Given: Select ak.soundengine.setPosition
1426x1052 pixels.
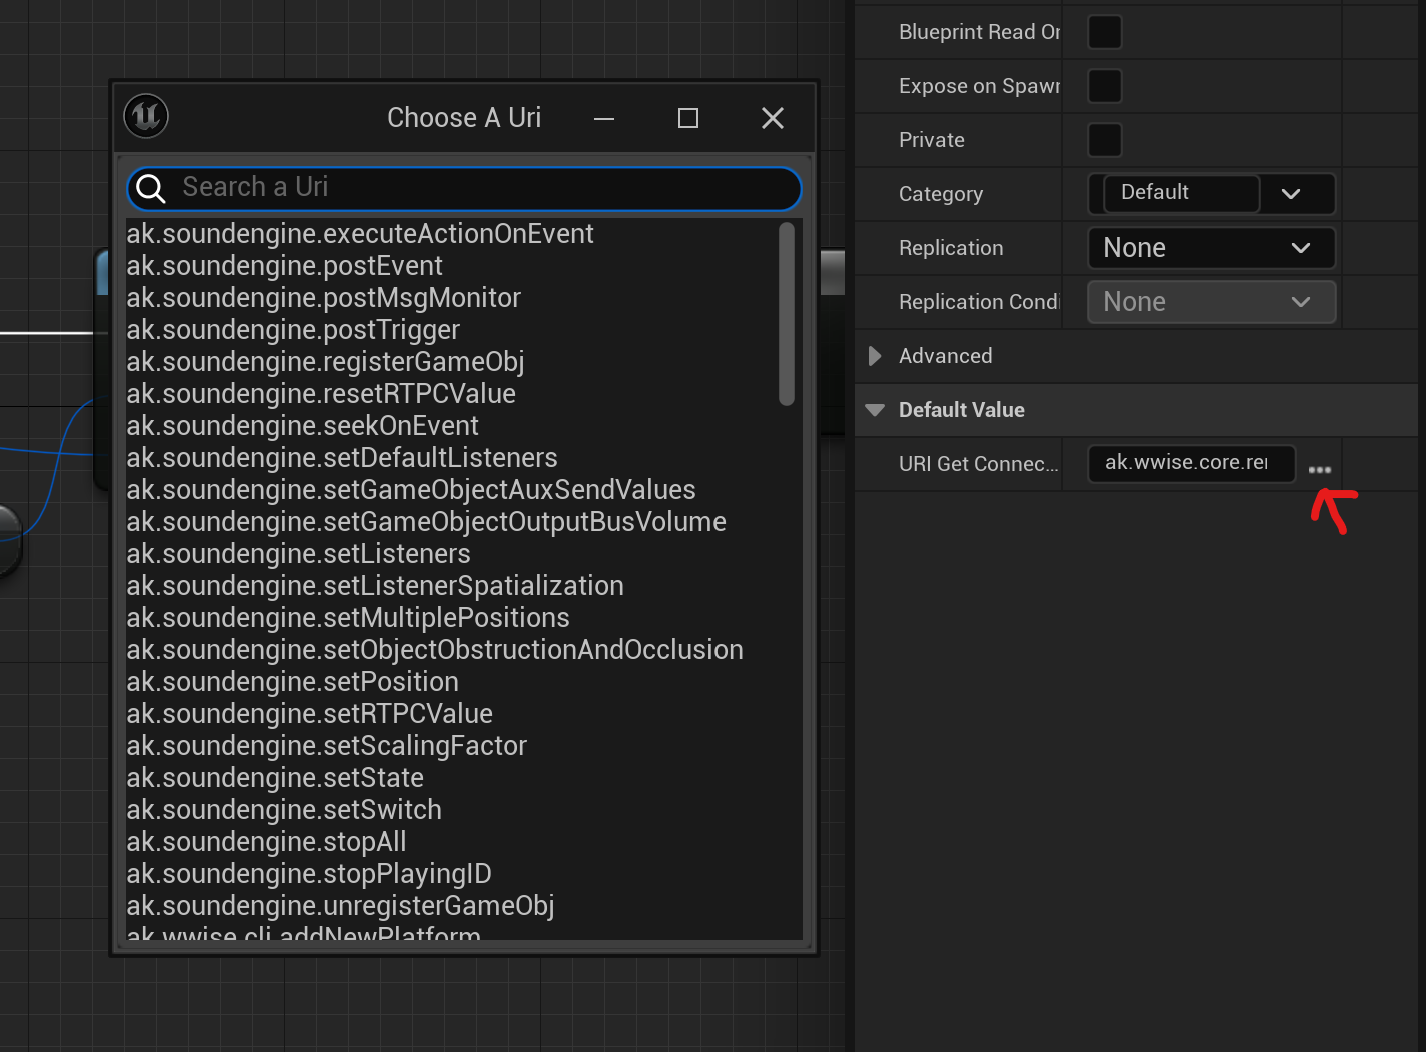Looking at the screenshot, I should (x=293, y=682).
